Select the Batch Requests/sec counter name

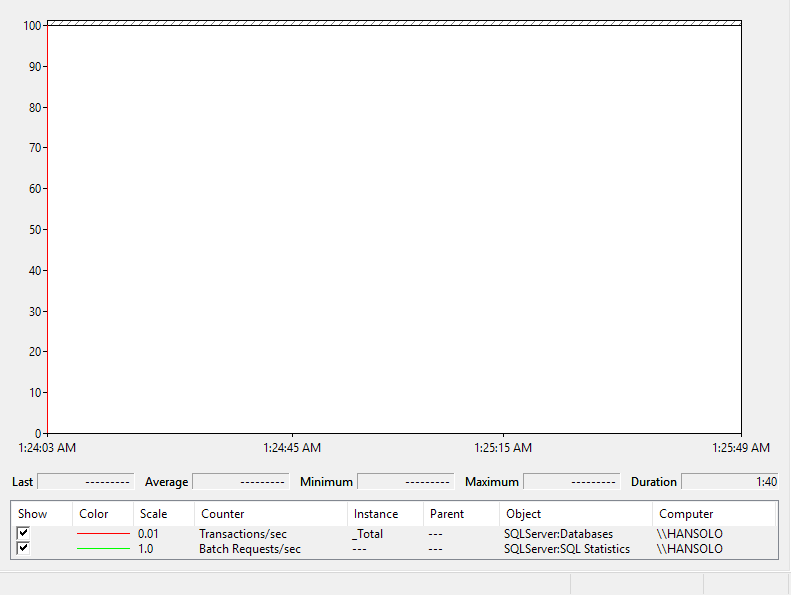click(x=250, y=549)
